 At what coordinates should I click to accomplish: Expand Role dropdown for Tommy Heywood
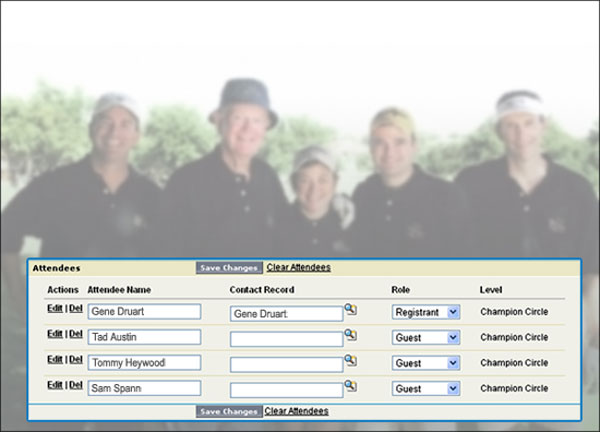pos(426,362)
